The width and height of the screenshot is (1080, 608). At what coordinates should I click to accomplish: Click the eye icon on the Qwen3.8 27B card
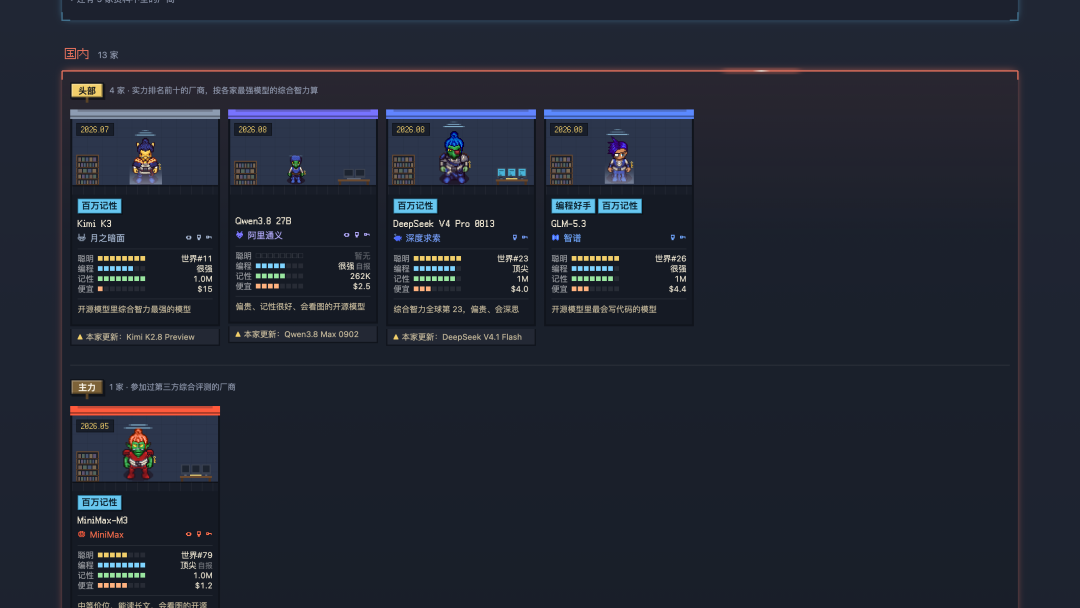(x=346, y=235)
